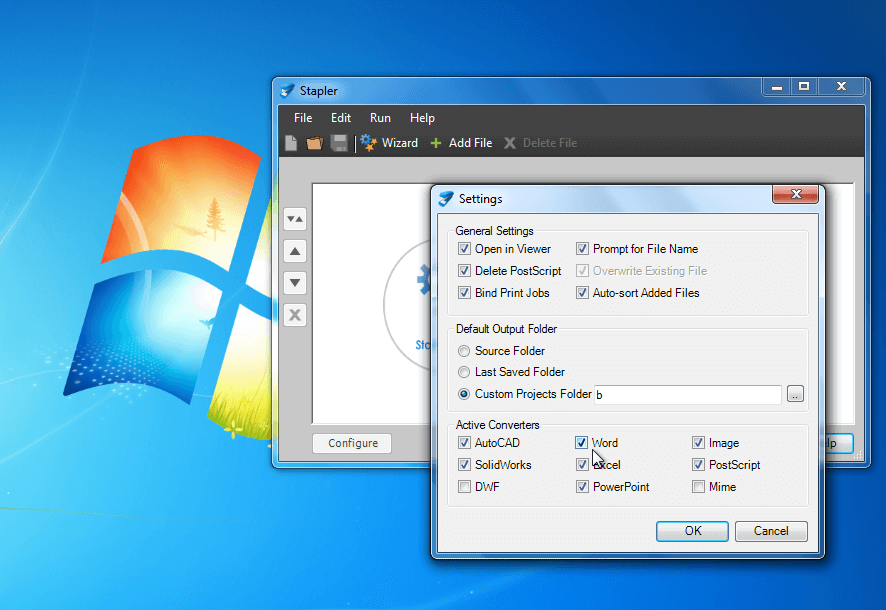Image resolution: width=886 pixels, height=610 pixels.
Task: Open the Edit menu
Action: 341,118
